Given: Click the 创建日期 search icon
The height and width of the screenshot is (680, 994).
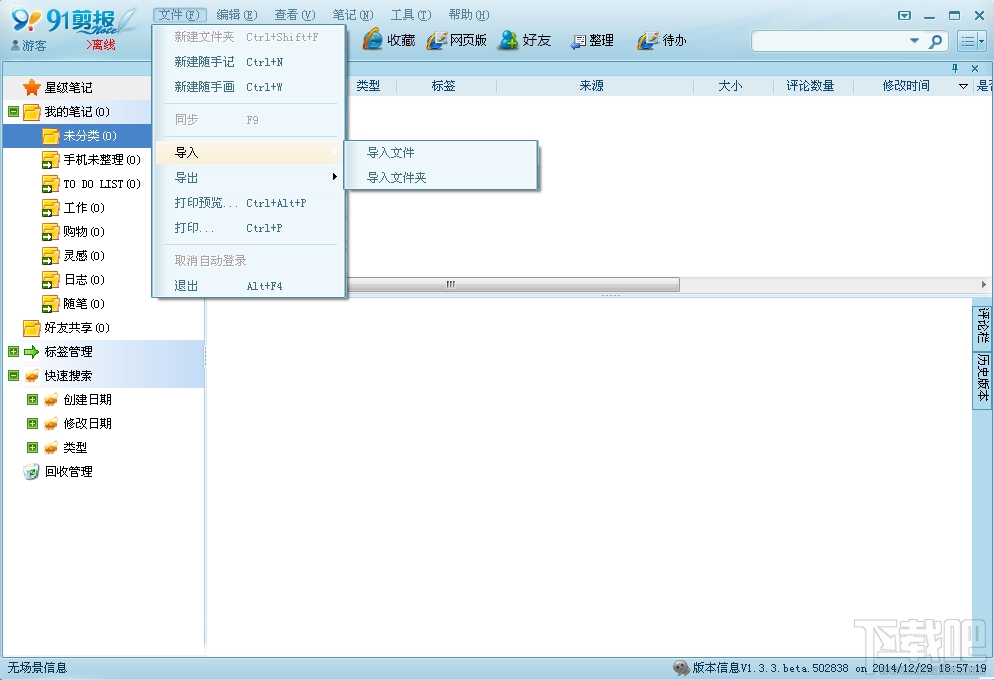Looking at the screenshot, I should (x=51, y=400).
